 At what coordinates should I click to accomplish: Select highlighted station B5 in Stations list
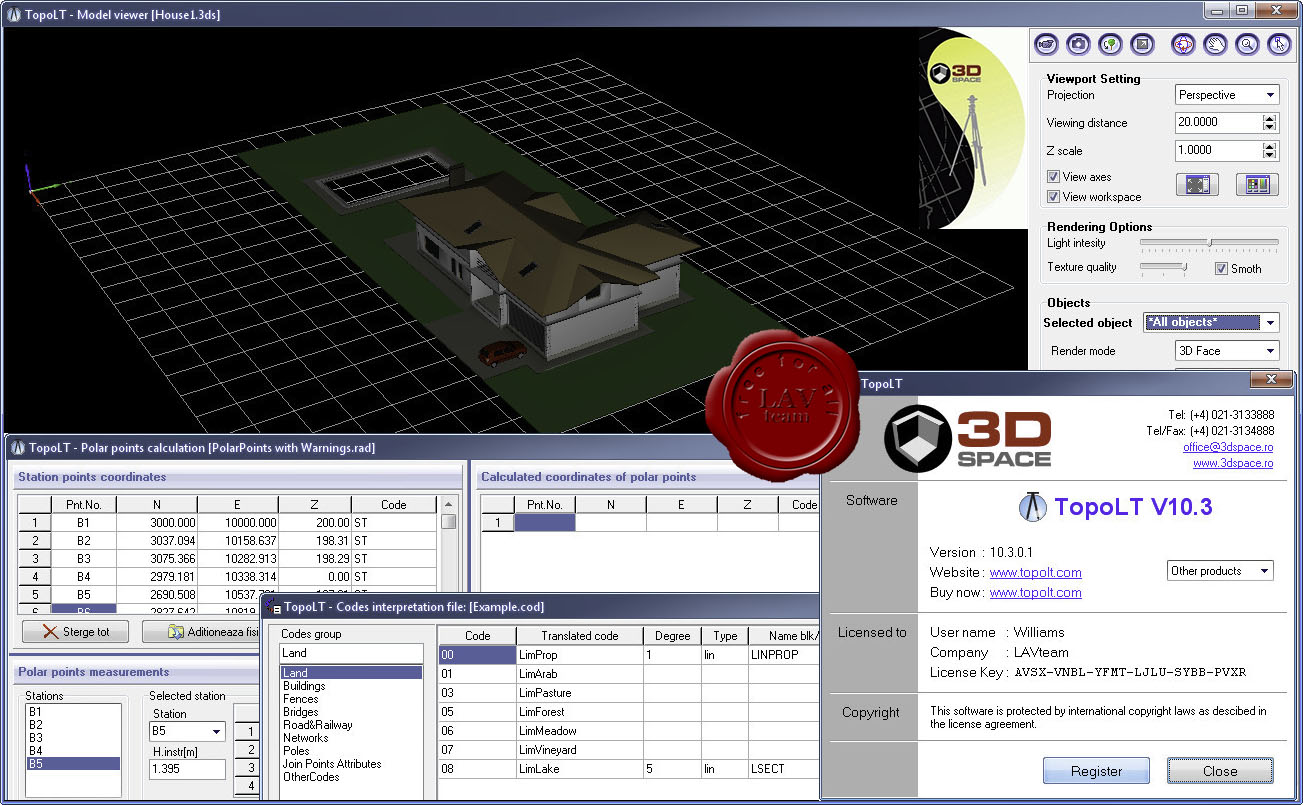coord(73,764)
